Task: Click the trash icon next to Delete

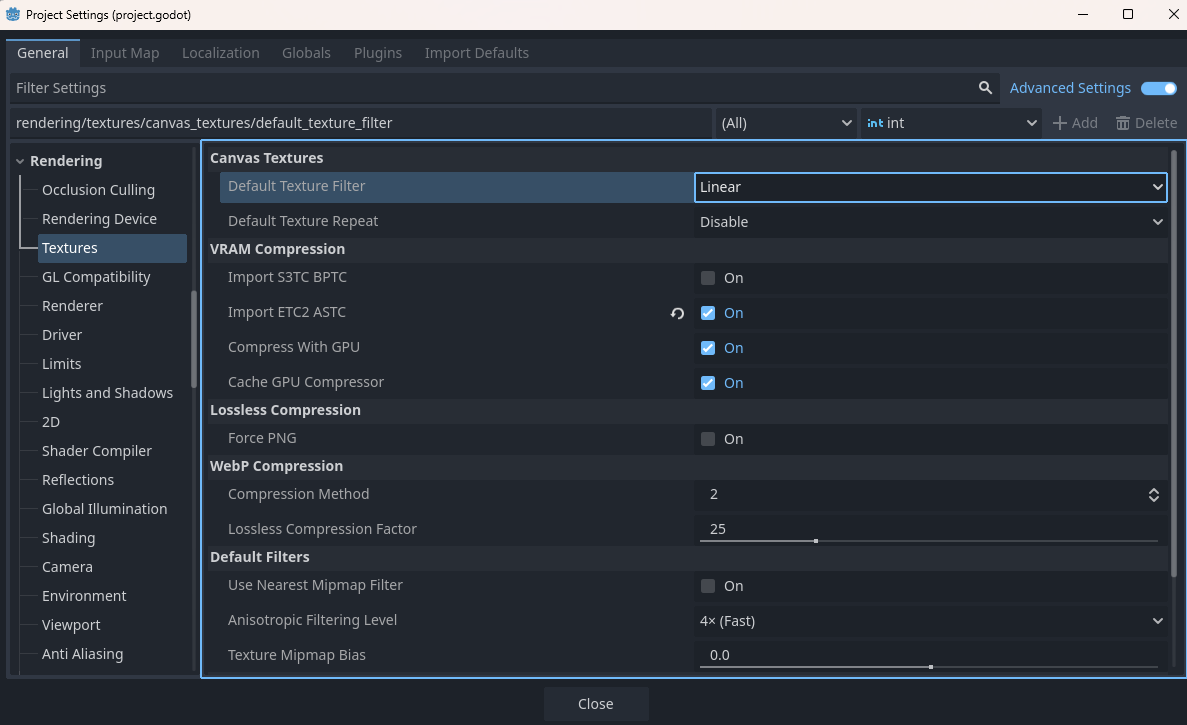Action: pos(1121,122)
